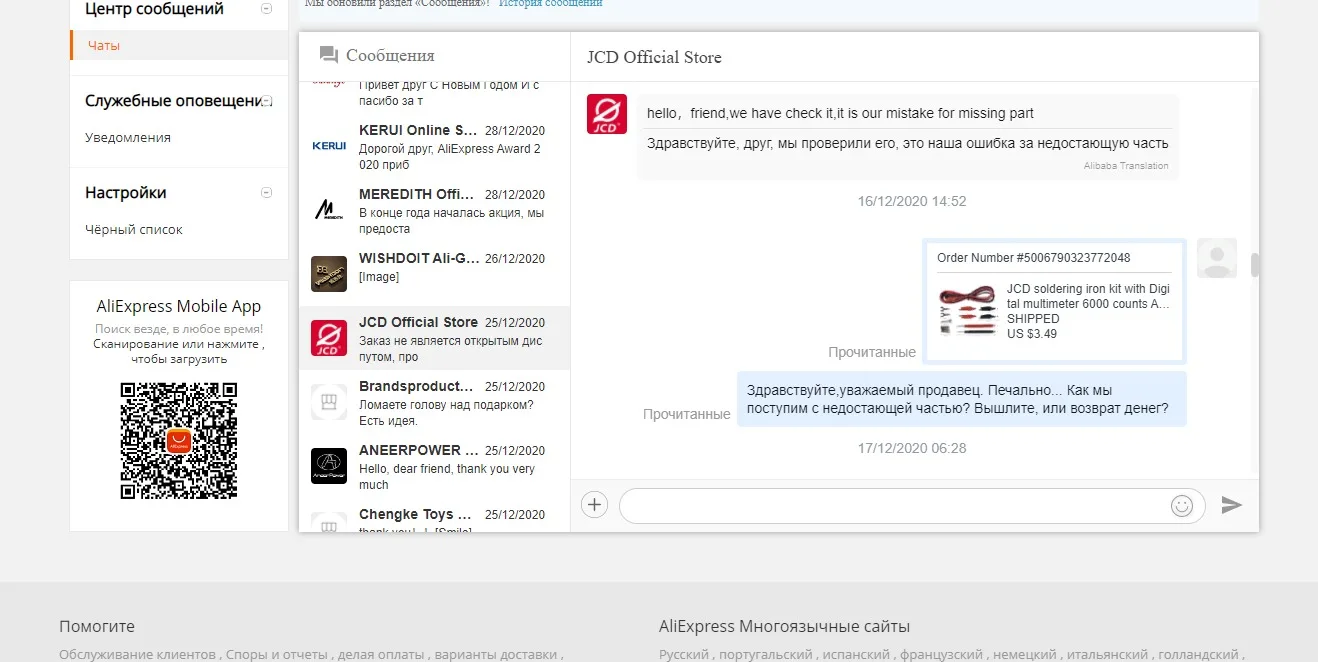Open the emoji smiley picker
Image resolution: width=1318 pixels, height=662 pixels.
coord(1182,506)
